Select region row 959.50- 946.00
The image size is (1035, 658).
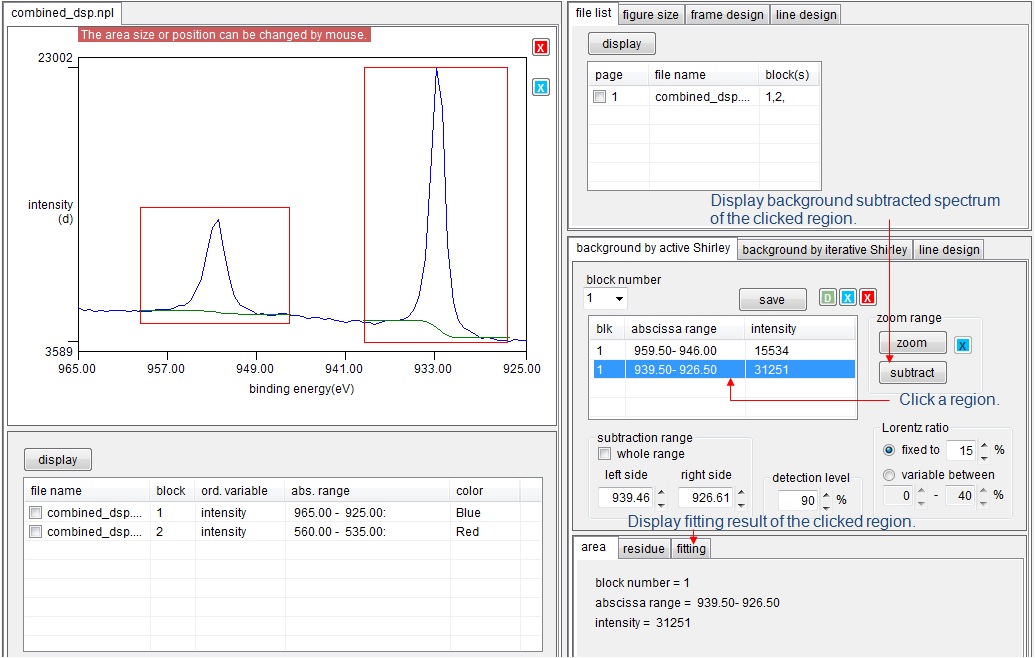pyautogui.click(x=723, y=350)
